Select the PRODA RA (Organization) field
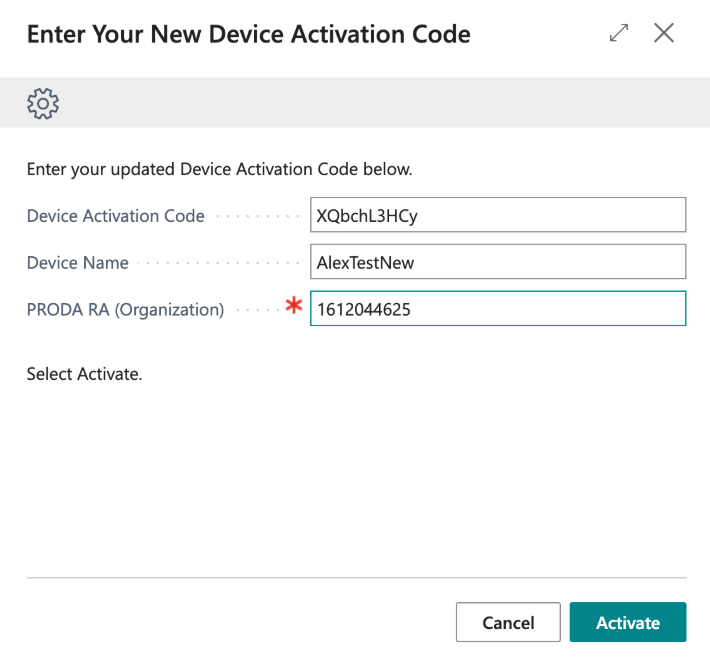The width and height of the screenshot is (710, 665). pyautogui.click(x=497, y=310)
